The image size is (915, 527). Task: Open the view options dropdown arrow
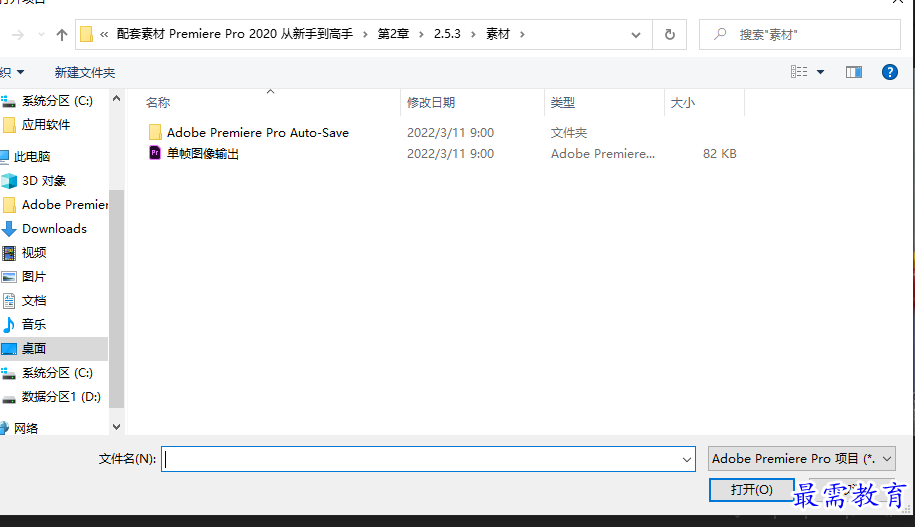(820, 72)
